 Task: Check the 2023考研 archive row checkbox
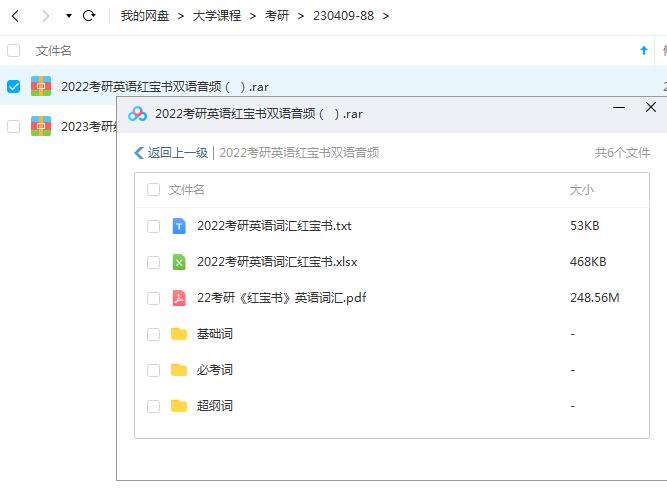13,126
